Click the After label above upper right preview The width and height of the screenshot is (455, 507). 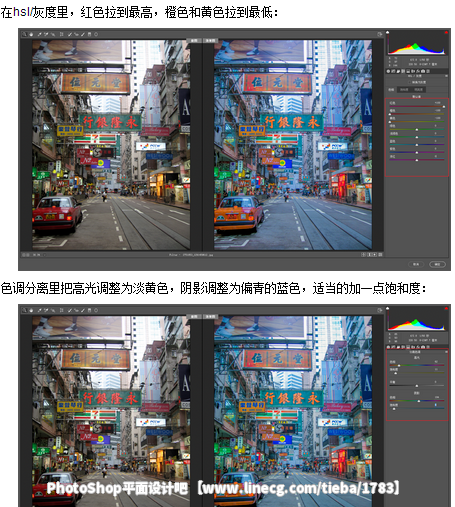210,40
